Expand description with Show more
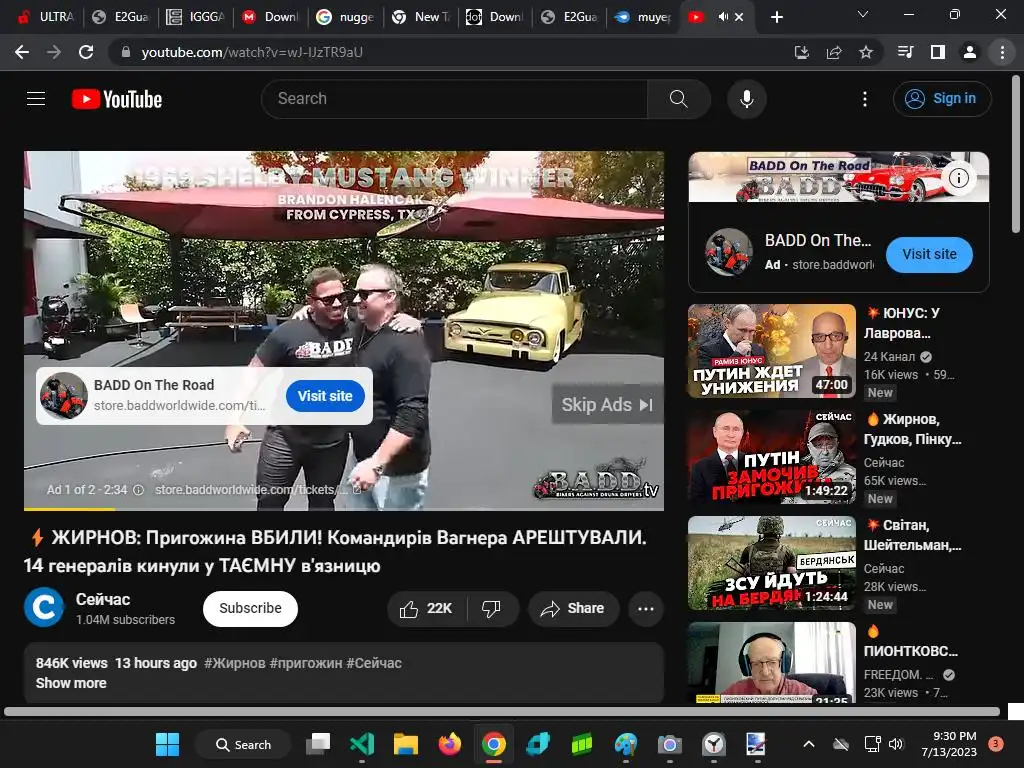This screenshot has width=1024, height=768. [x=71, y=683]
